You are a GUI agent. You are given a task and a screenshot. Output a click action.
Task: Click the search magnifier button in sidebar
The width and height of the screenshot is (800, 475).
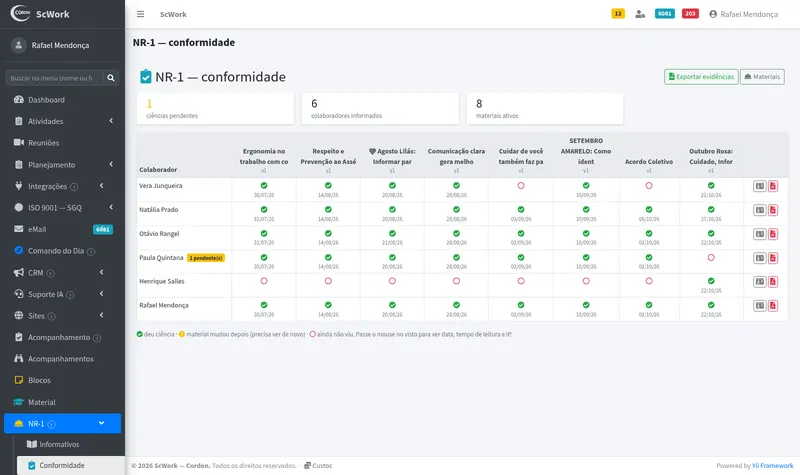tap(111, 78)
